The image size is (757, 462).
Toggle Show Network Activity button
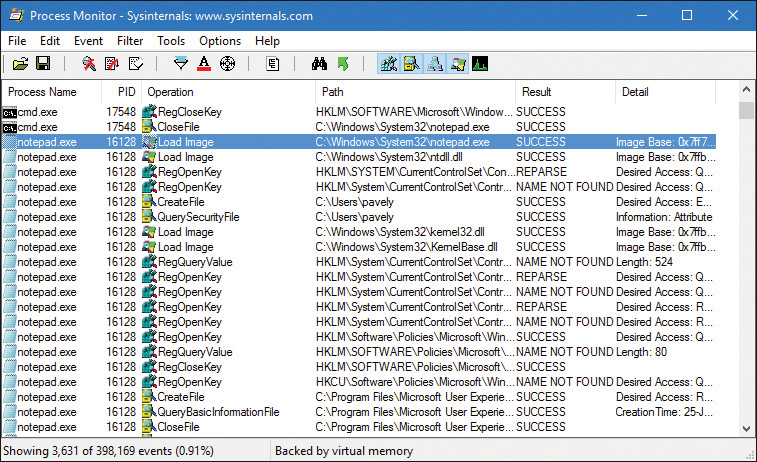pos(435,64)
